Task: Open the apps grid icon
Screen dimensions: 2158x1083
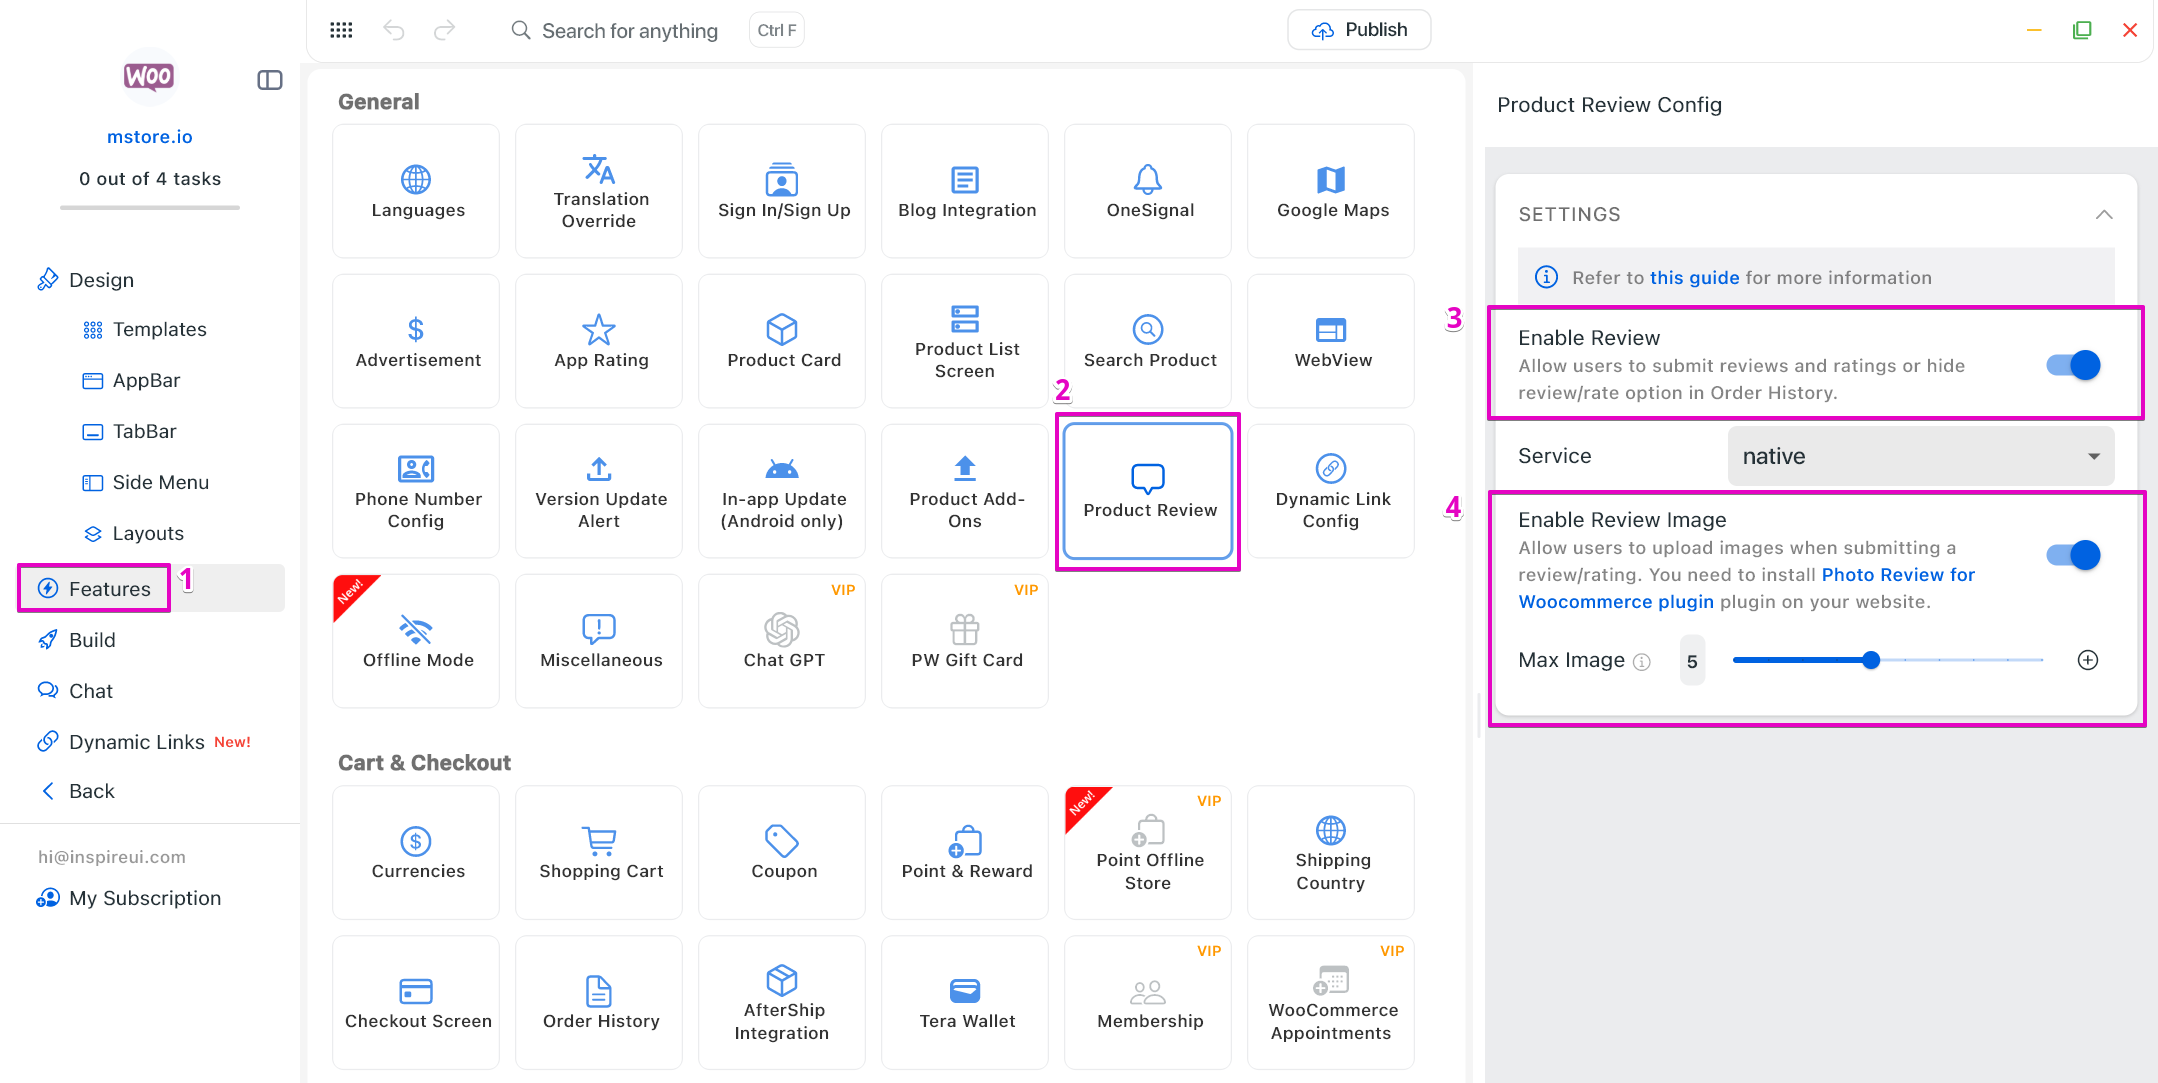Action: point(341,30)
